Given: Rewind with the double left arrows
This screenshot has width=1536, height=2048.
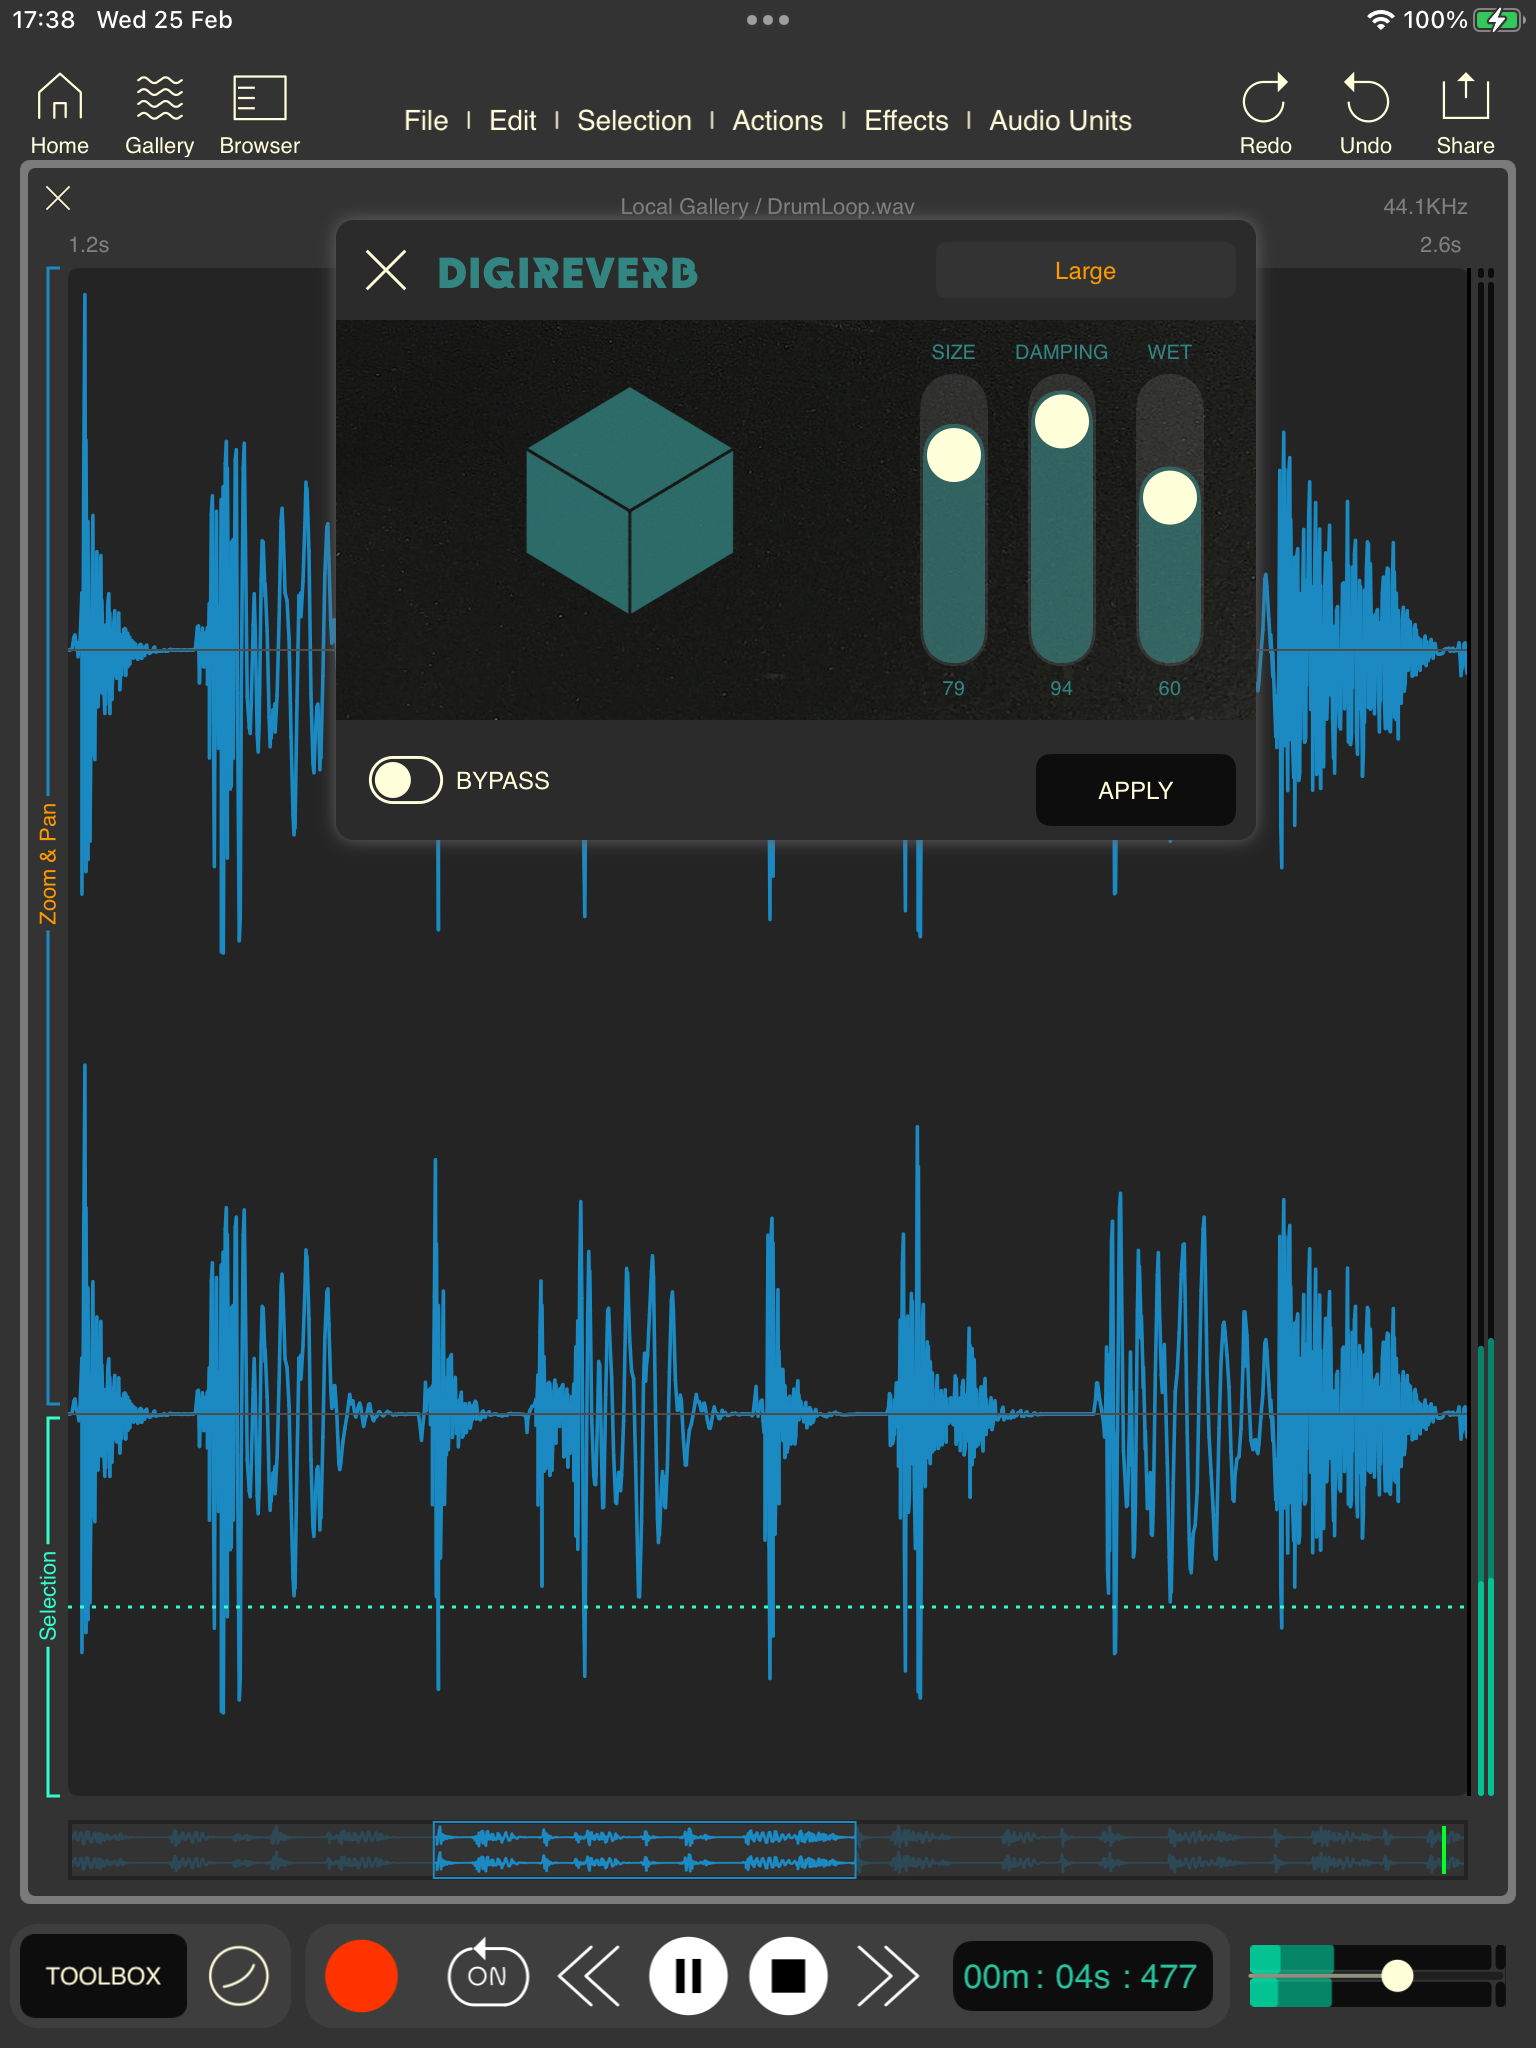Looking at the screenshot, I should click(x=589, y=1975).
